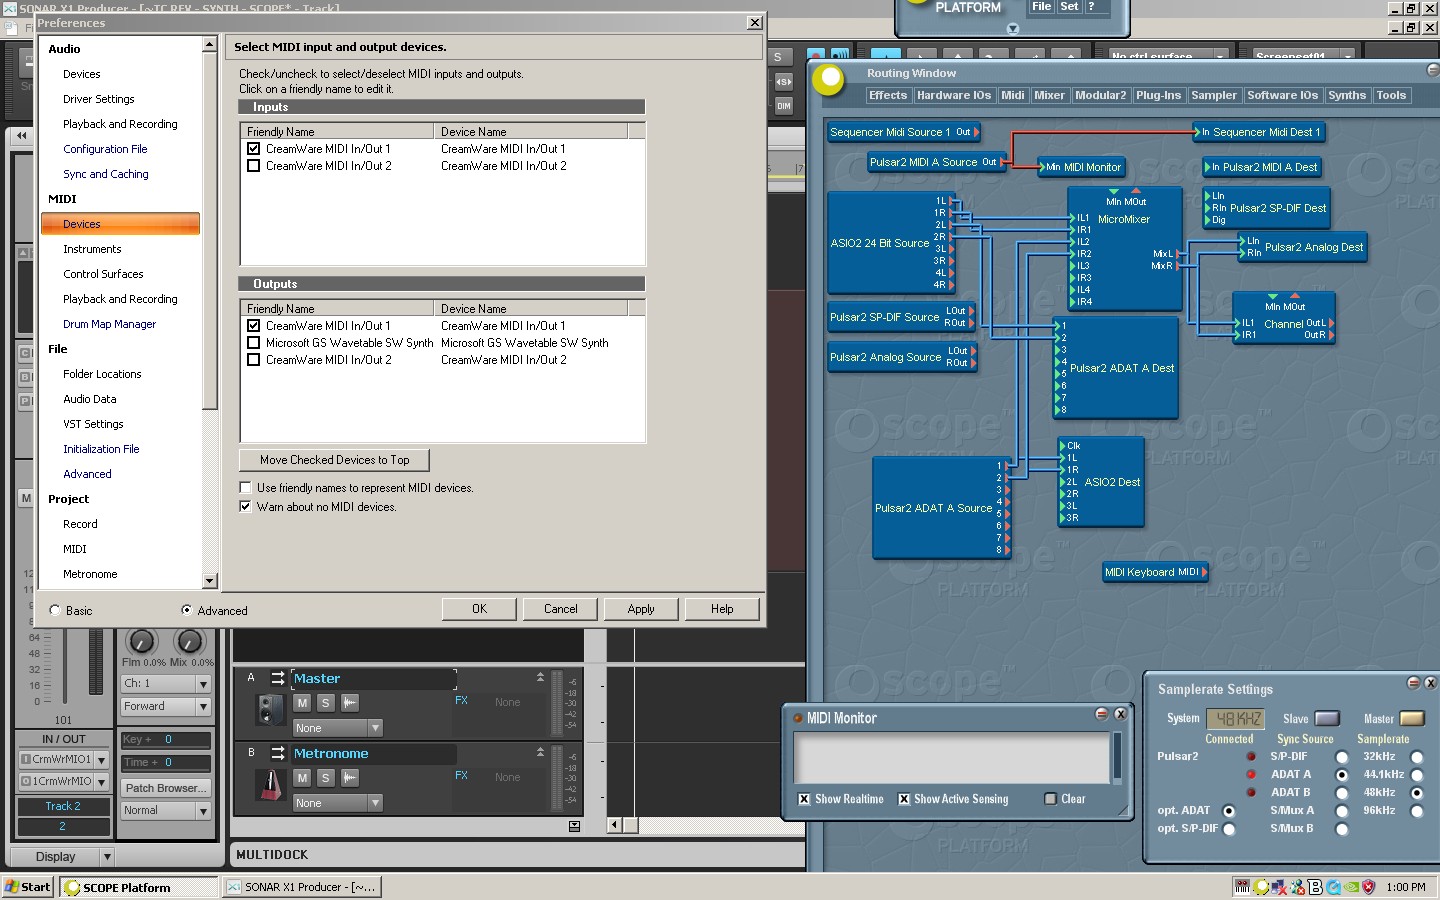The width and height of the screenshot is (1440, 900).
Task: Click the Mix knob in inspector
Action: [x=189, y=641]
